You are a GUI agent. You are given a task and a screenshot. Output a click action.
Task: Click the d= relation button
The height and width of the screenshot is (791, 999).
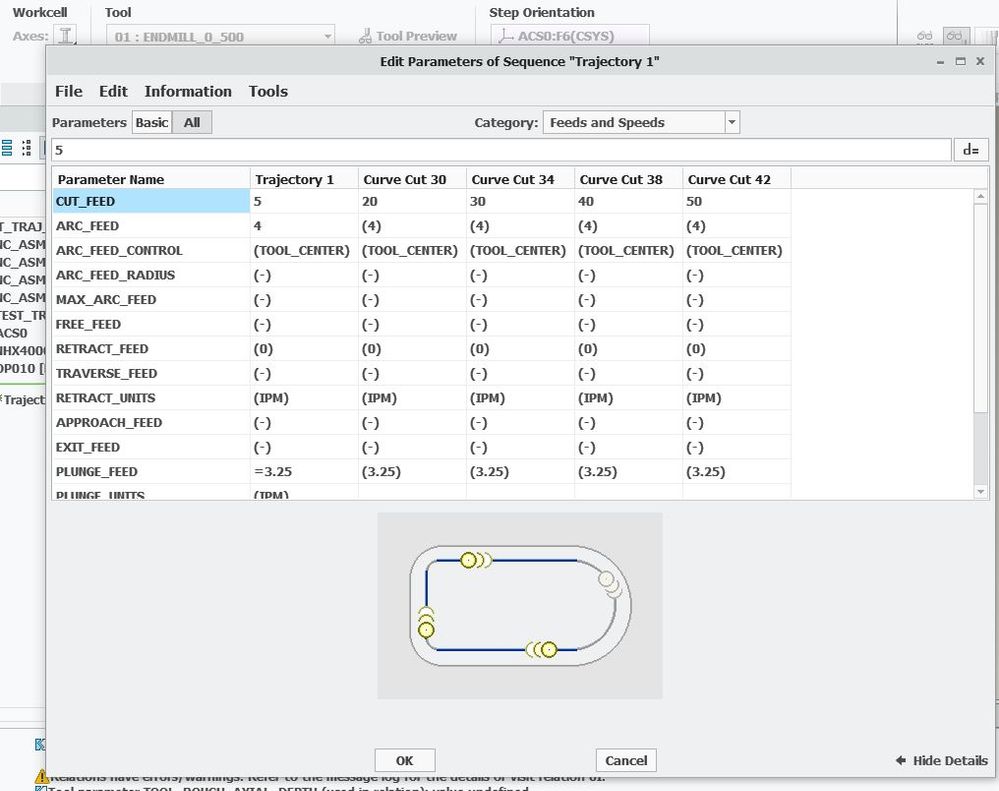(x=970, y=150)
